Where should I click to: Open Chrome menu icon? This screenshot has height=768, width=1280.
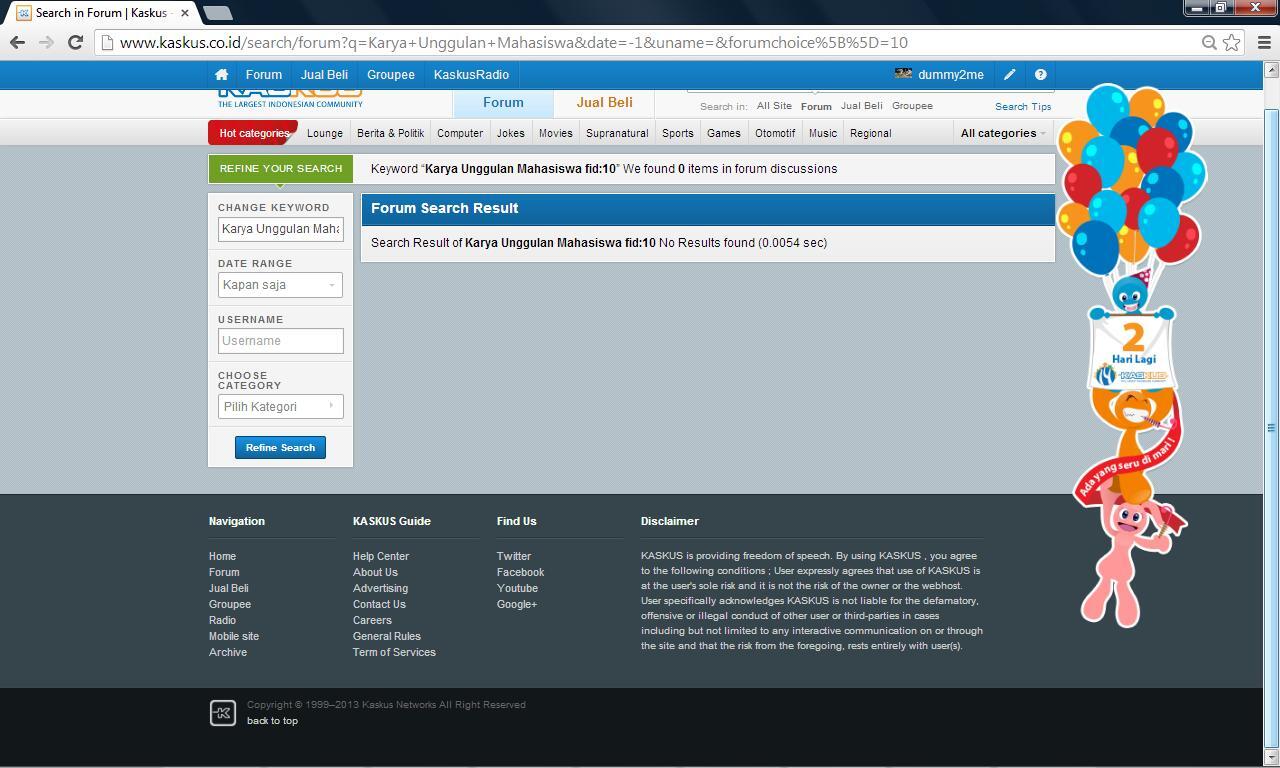pyautogui.click(x=1263, y=42)
